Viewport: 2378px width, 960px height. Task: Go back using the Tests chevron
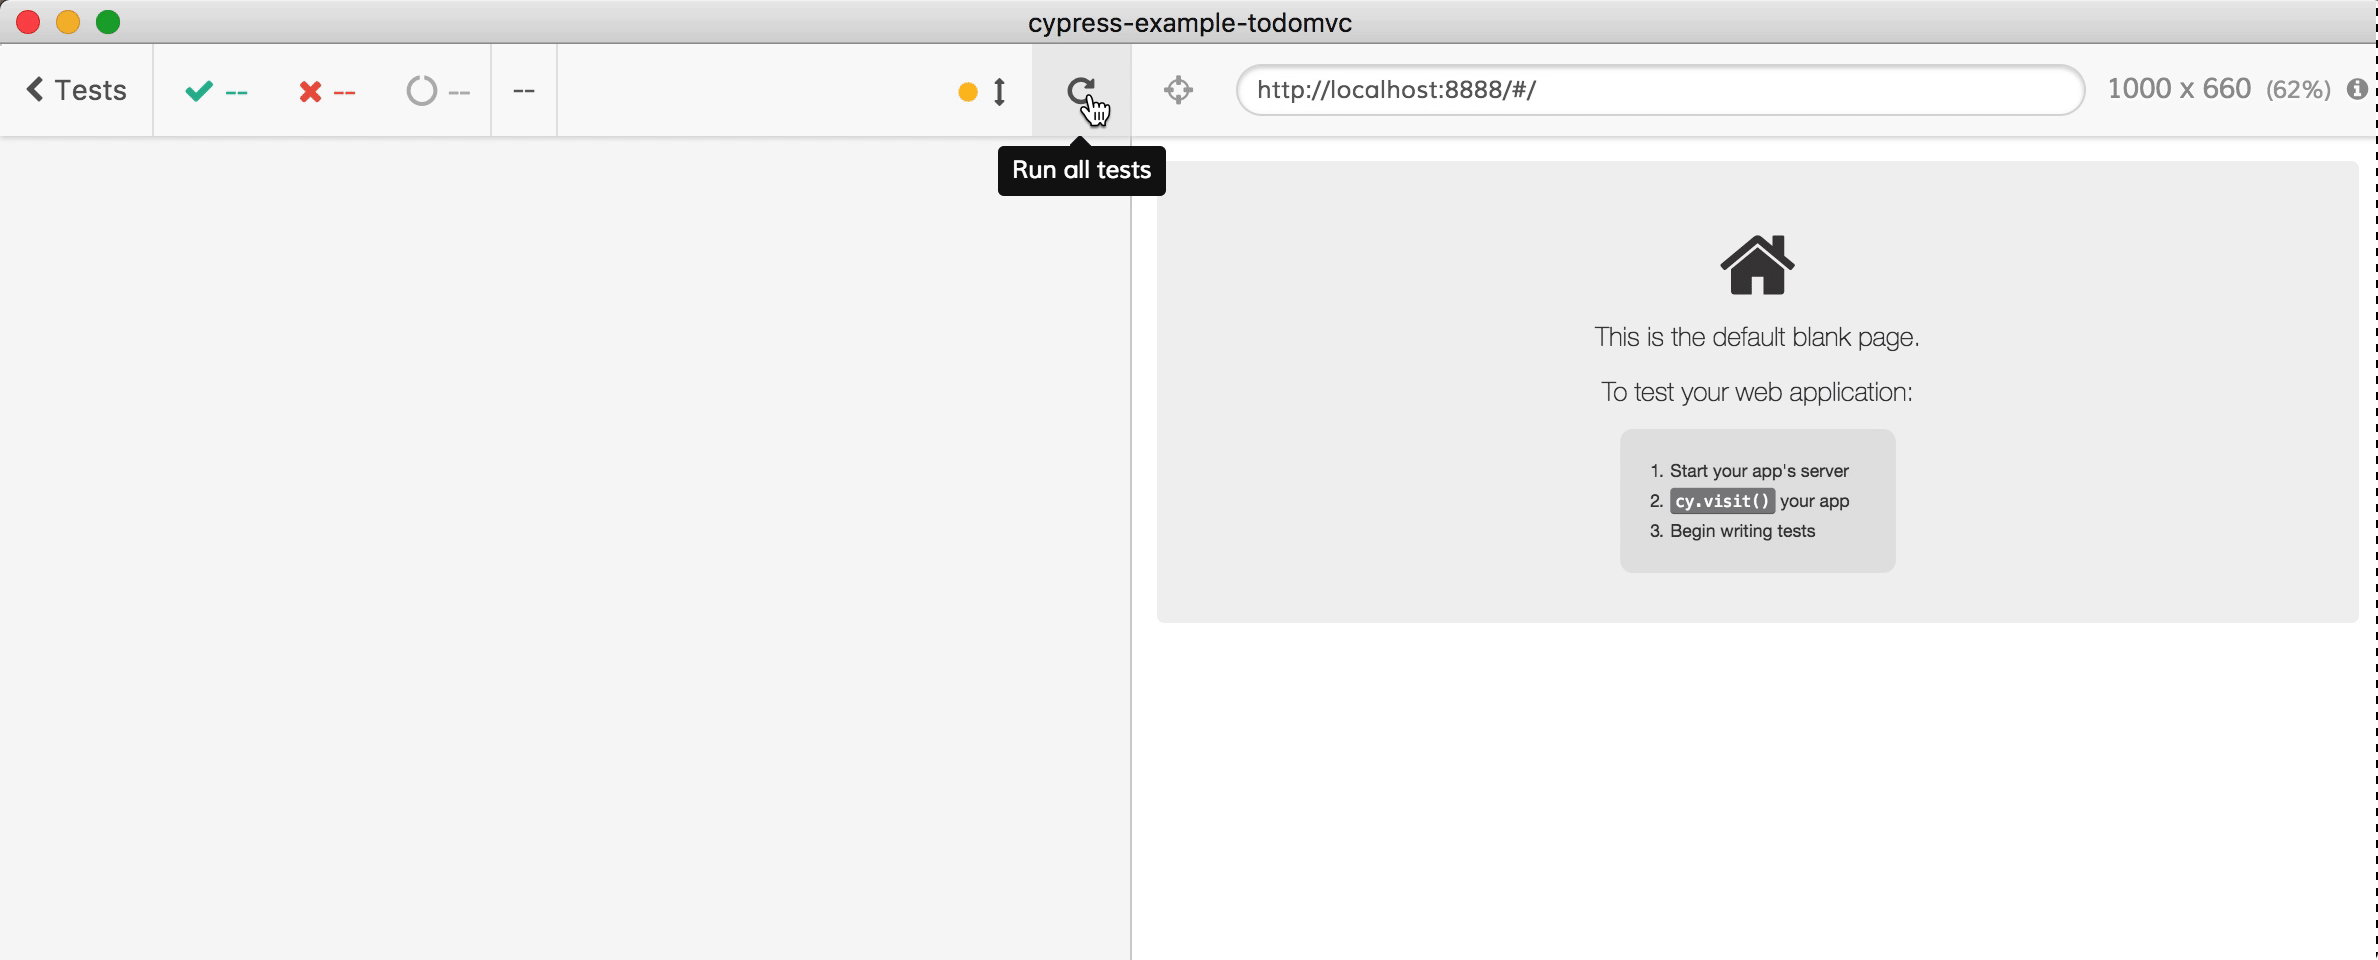pos(76,90)
